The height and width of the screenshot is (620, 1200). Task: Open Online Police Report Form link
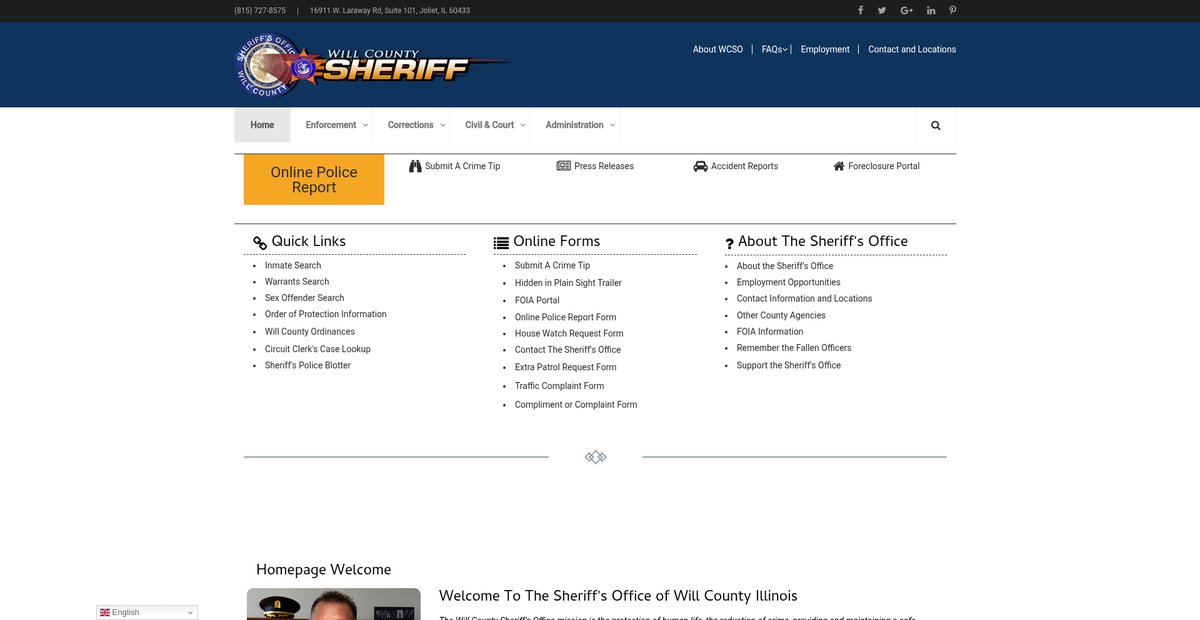(566, 317)
